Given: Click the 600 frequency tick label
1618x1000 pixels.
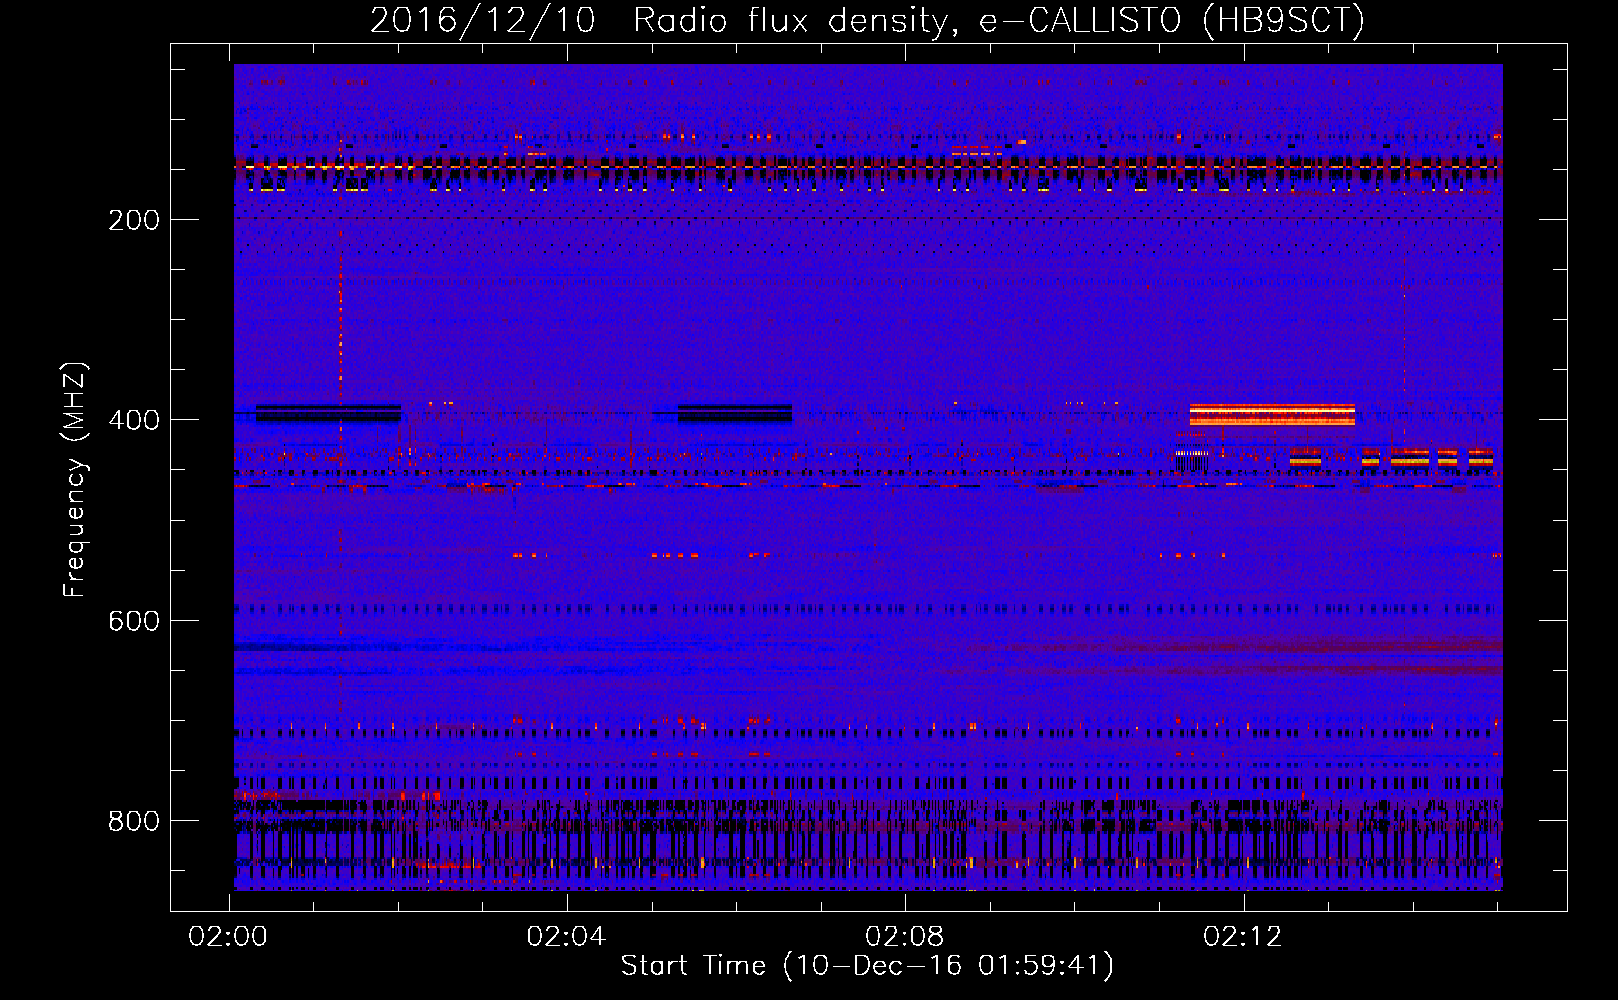Looking at the screenshot, I should pyautogui.click(x=134, y=621).
